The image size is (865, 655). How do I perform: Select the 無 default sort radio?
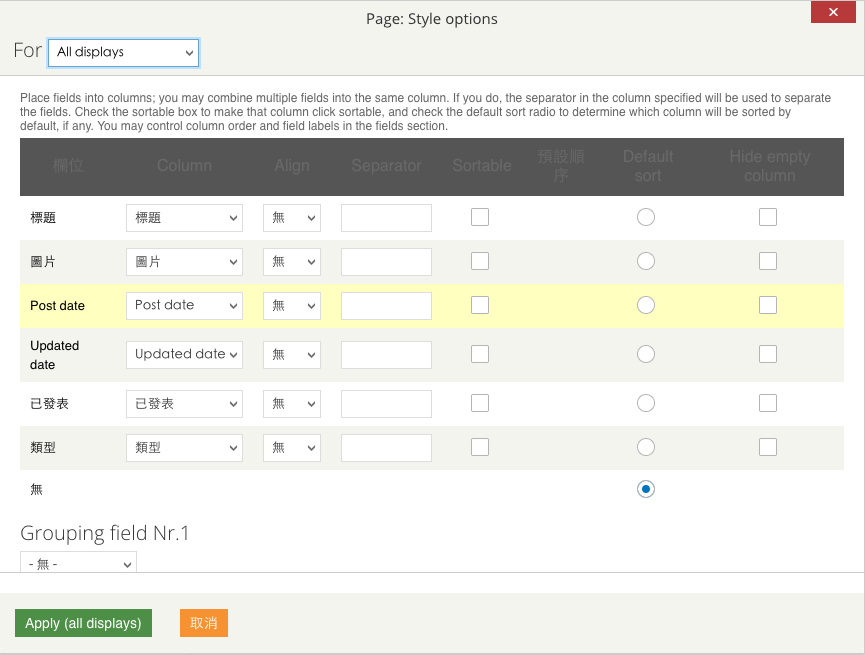646,489
